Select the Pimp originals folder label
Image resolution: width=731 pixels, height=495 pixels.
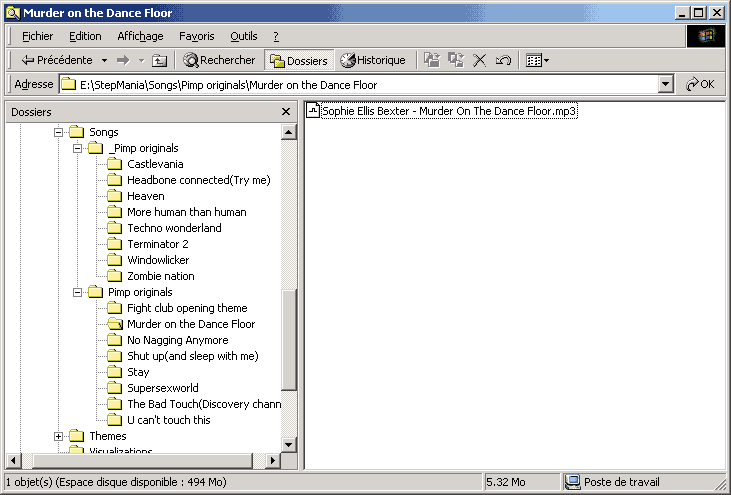tap(140, 292)
